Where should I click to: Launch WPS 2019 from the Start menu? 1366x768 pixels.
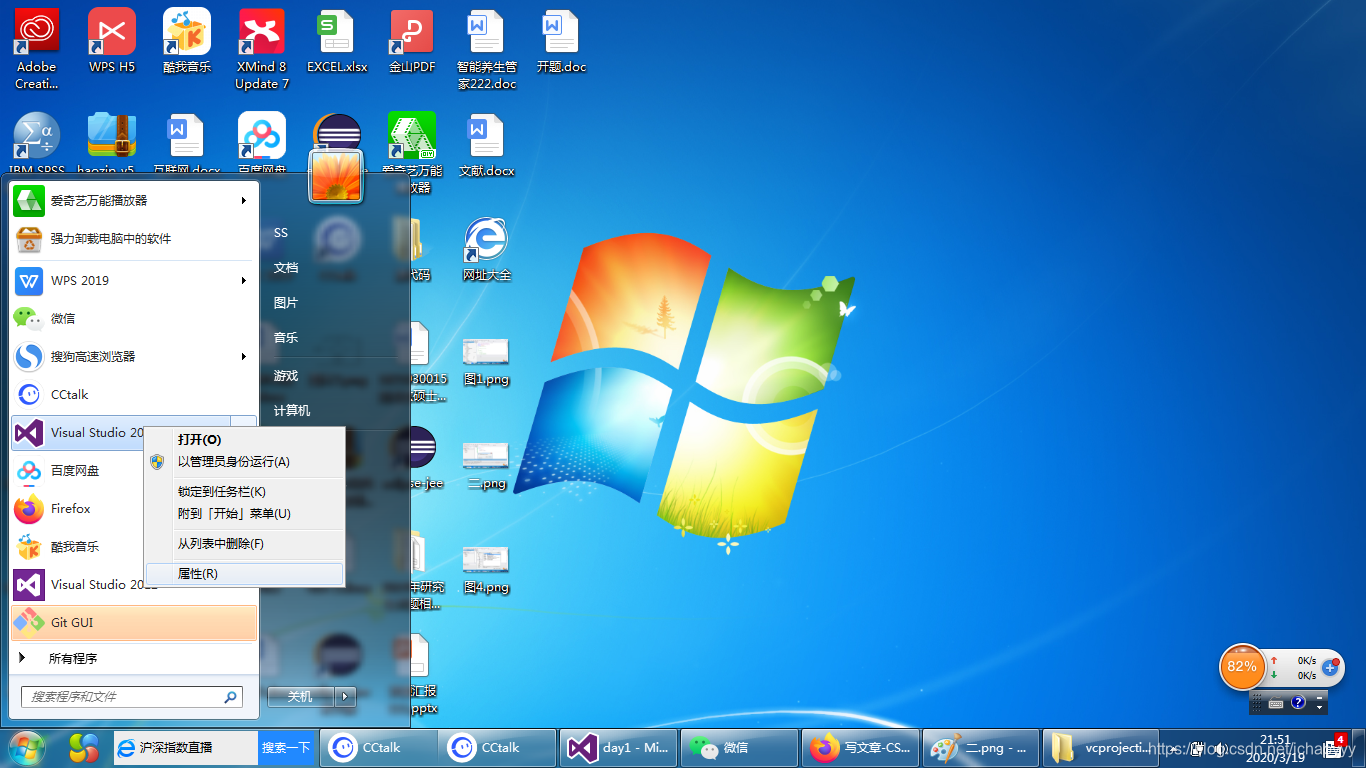[x=134, y=280]
